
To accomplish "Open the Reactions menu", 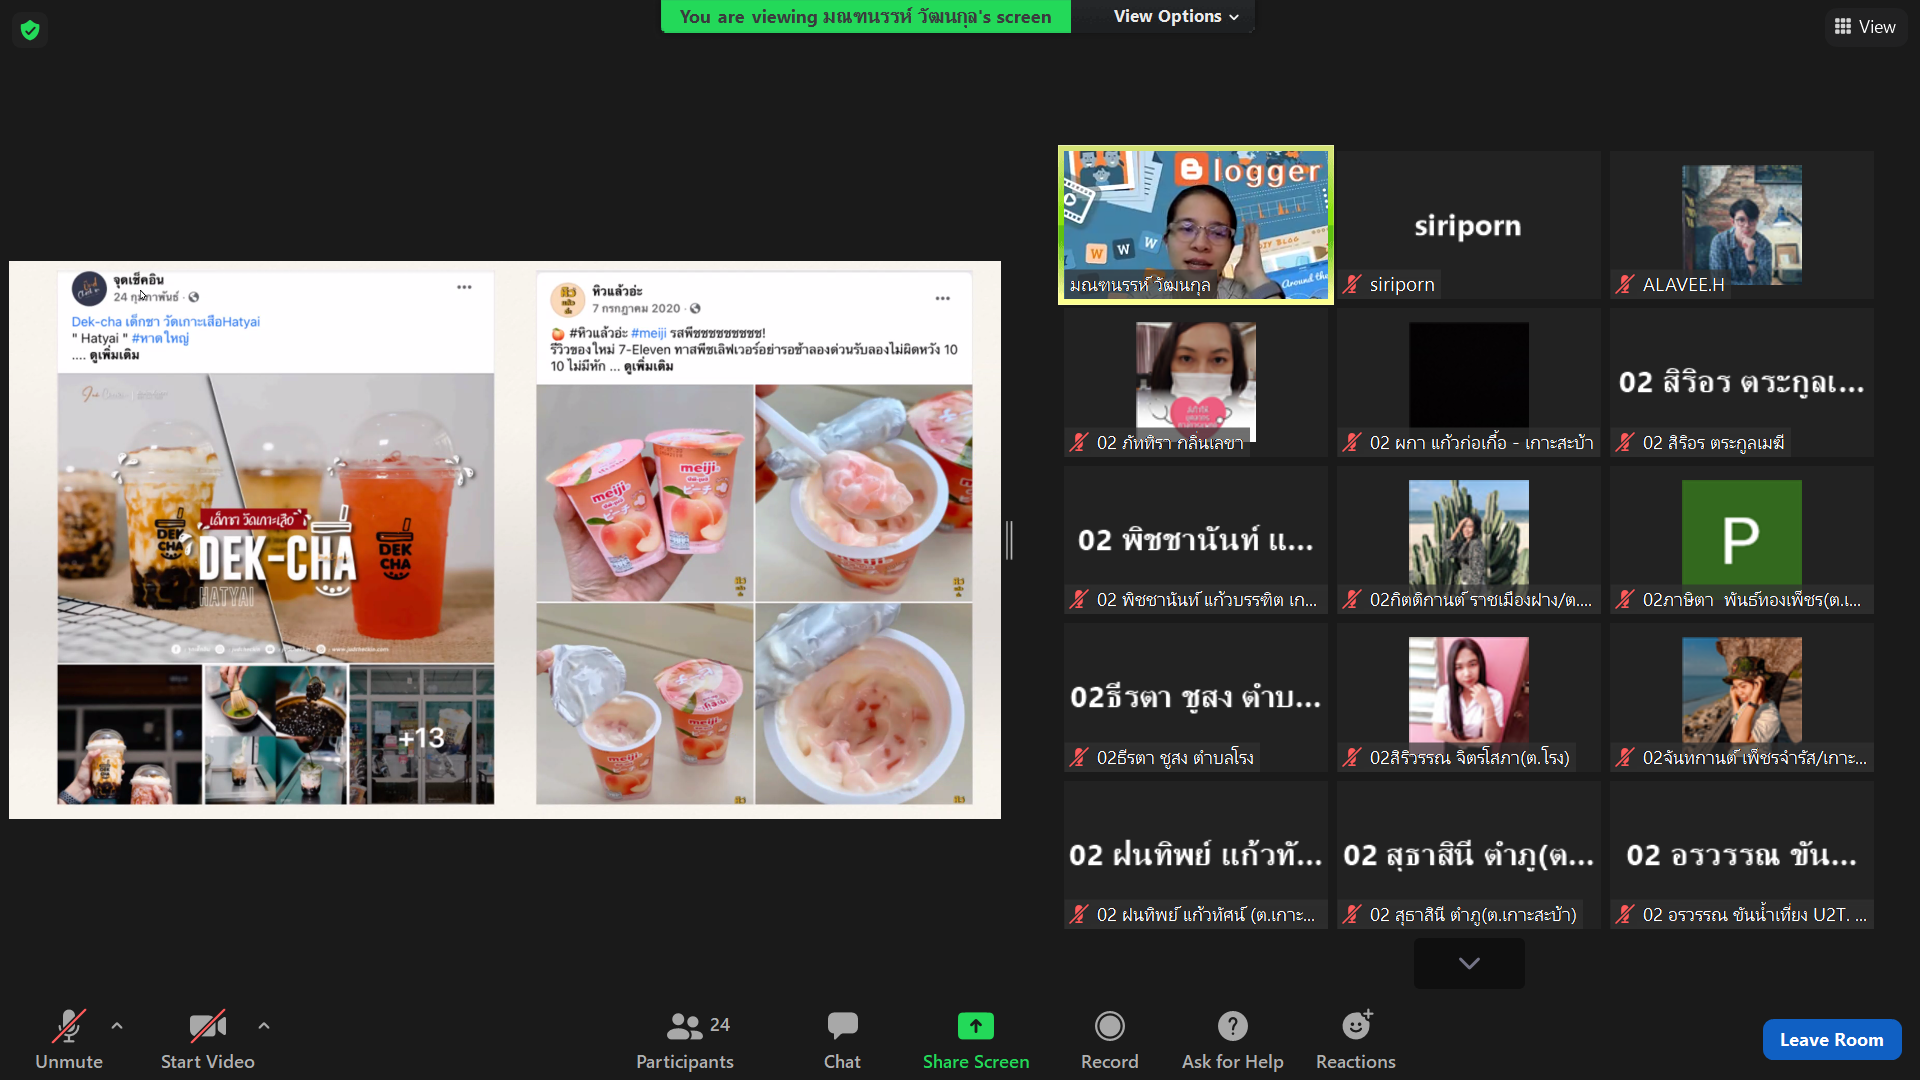I will click(1356, 1040).
